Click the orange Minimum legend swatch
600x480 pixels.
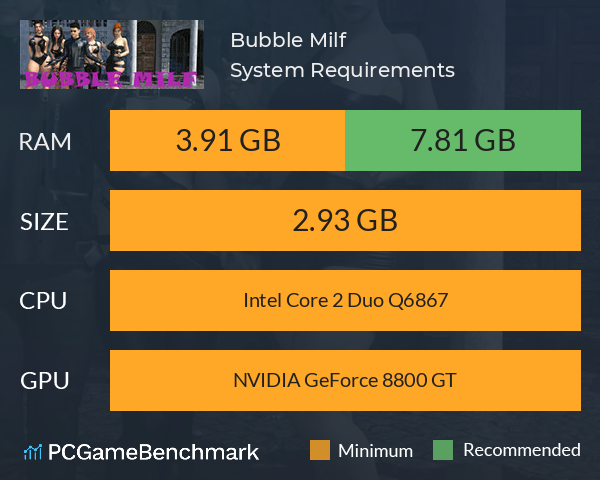320,450
